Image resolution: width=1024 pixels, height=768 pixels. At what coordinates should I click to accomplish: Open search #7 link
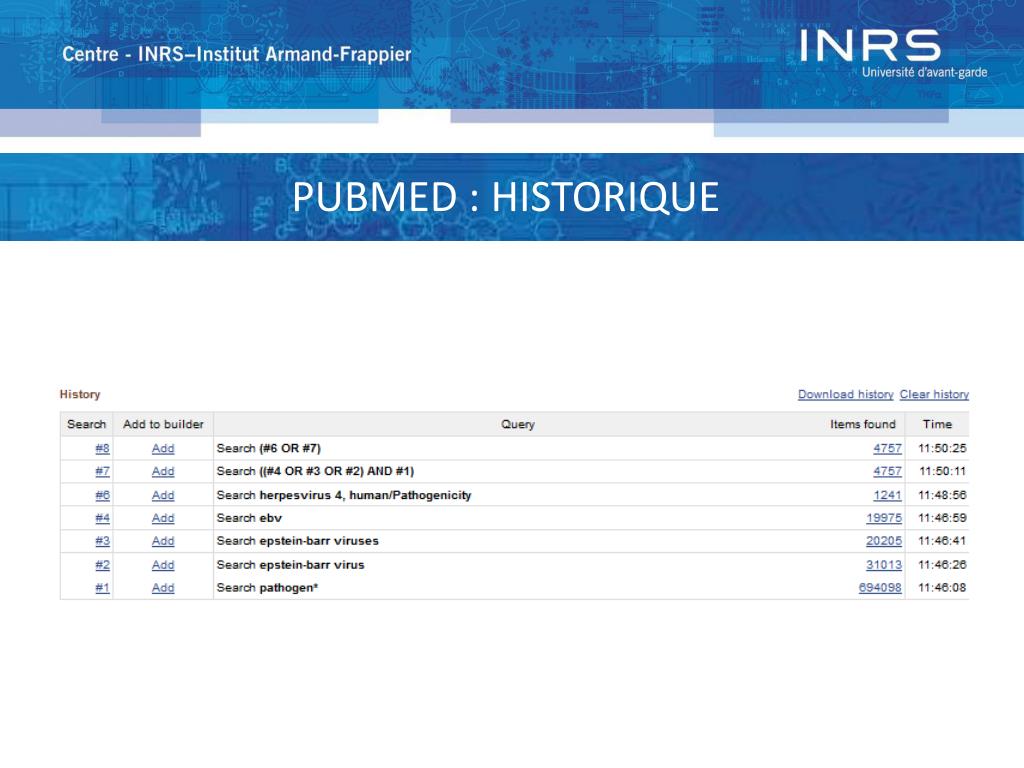[x=103, y=472]
